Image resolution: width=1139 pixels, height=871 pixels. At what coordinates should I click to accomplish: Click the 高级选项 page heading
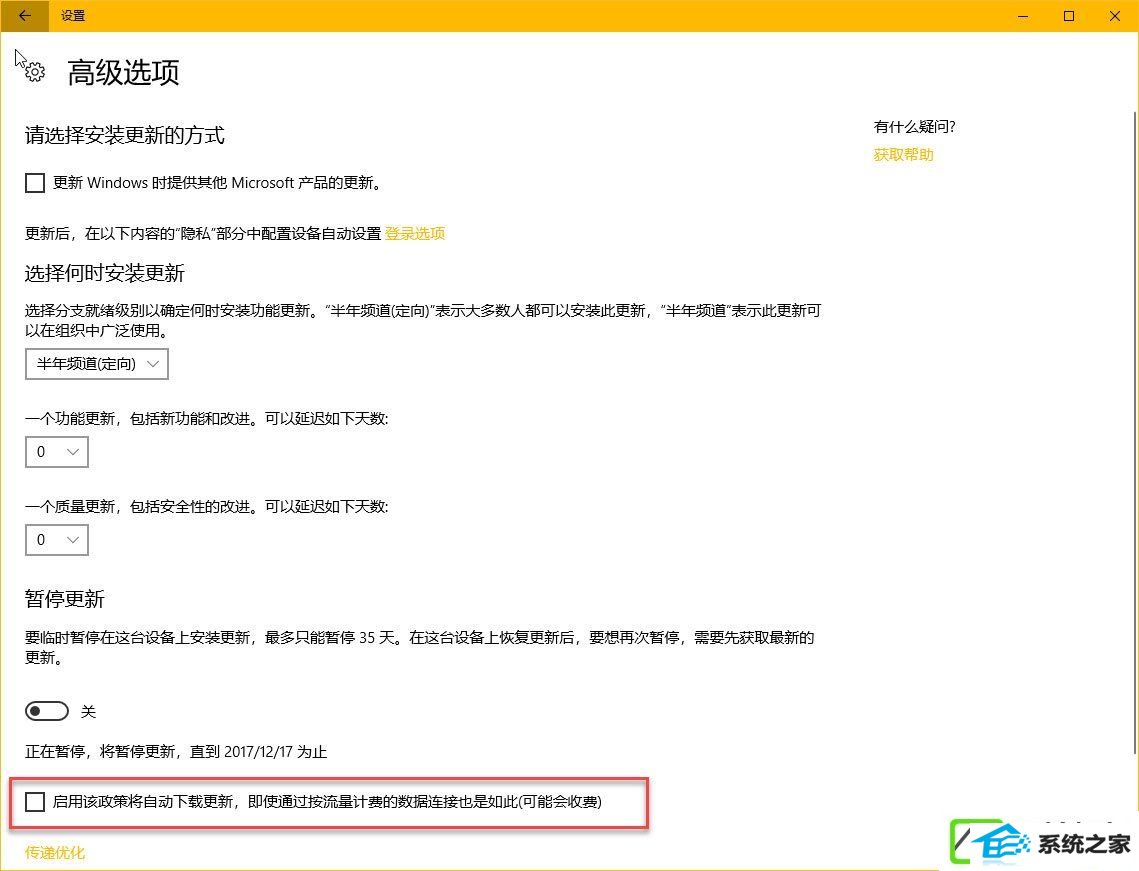click(x=123, y=73)
